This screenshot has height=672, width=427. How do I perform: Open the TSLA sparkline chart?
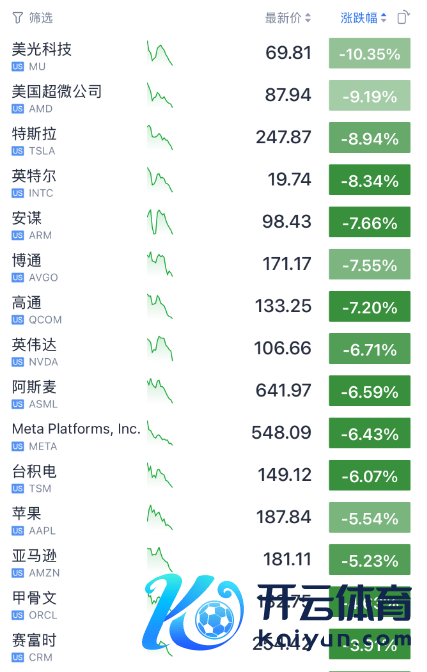tap(160, 138)
